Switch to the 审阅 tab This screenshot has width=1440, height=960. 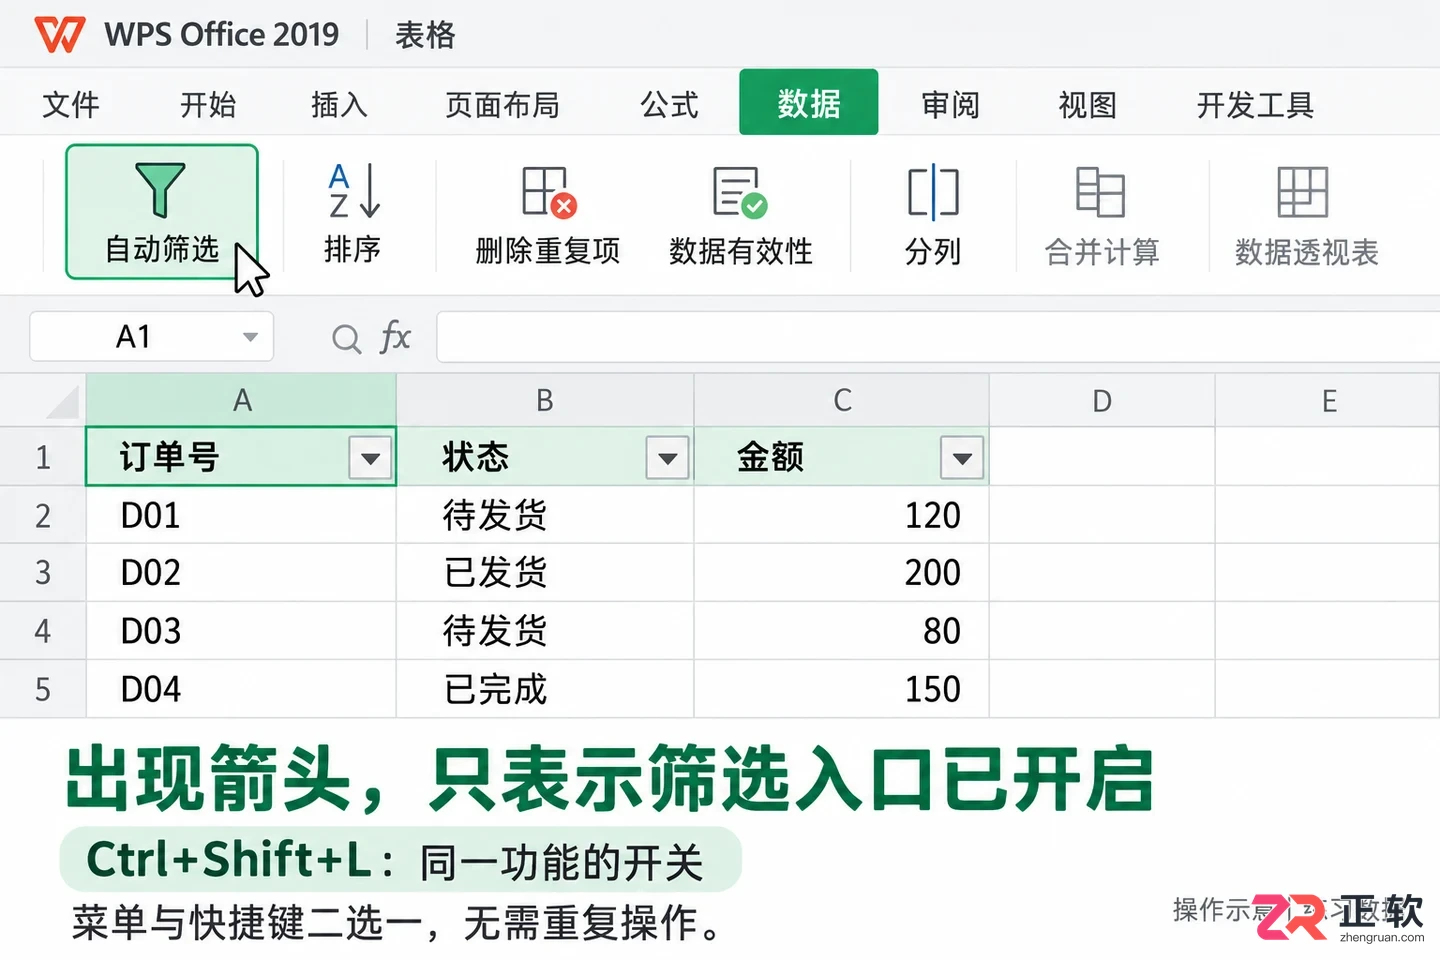point(950,104)
